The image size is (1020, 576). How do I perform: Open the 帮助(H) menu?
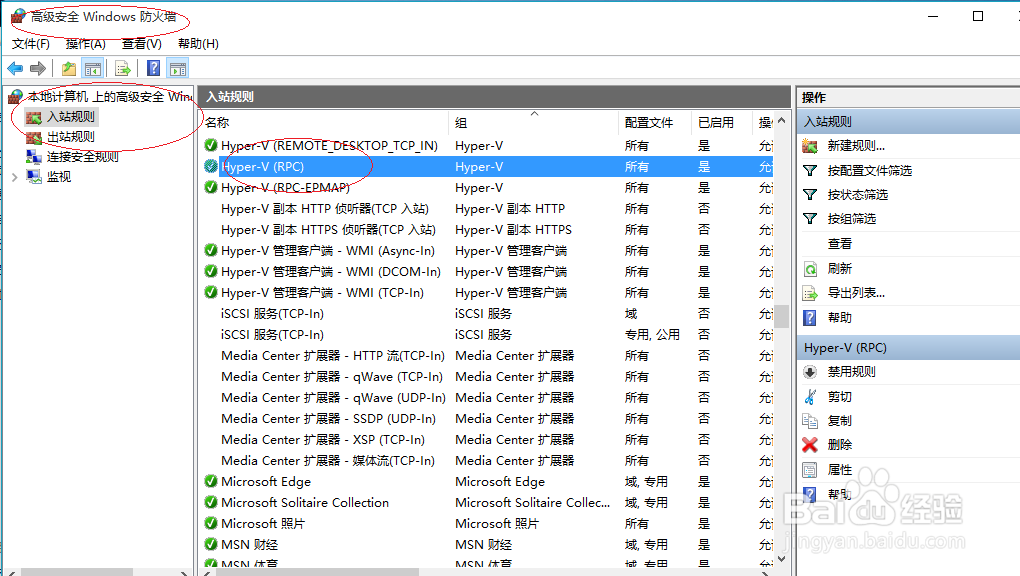pos(198,44)
